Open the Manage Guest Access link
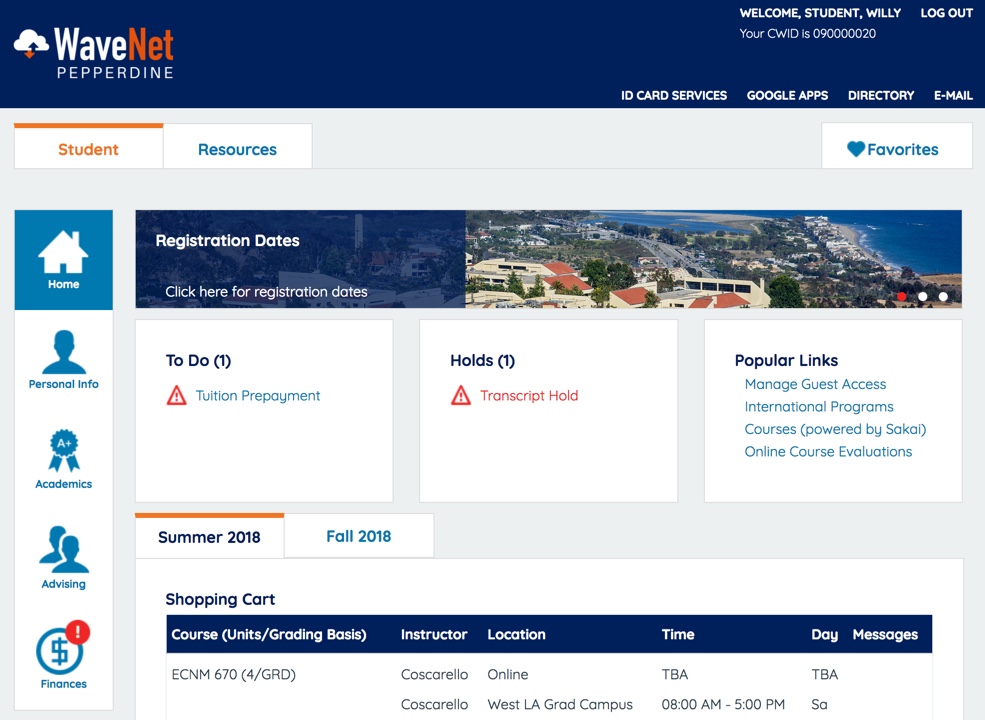 (x=815, y=384)
